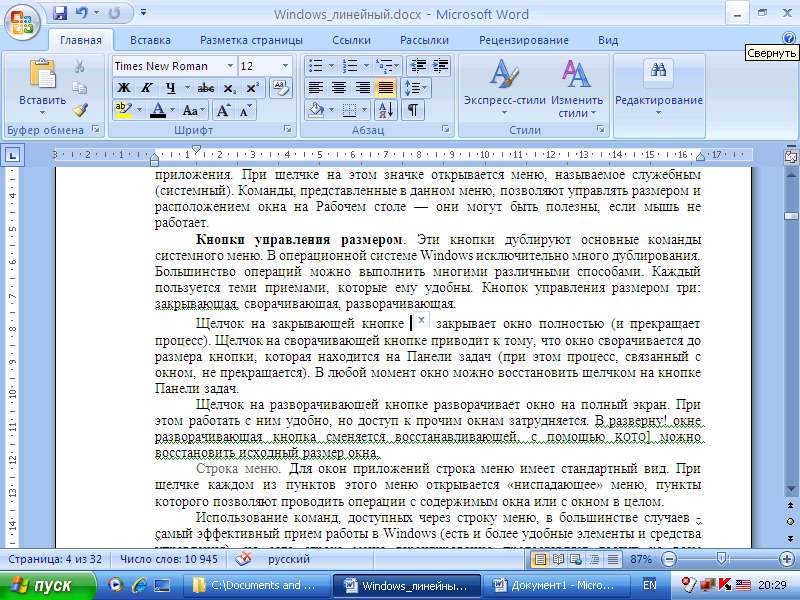Viewport: 800px width, 600px height.
Task: Open the font size 12 dropdown
Action: pyautogui.click(x=285, y=66)
